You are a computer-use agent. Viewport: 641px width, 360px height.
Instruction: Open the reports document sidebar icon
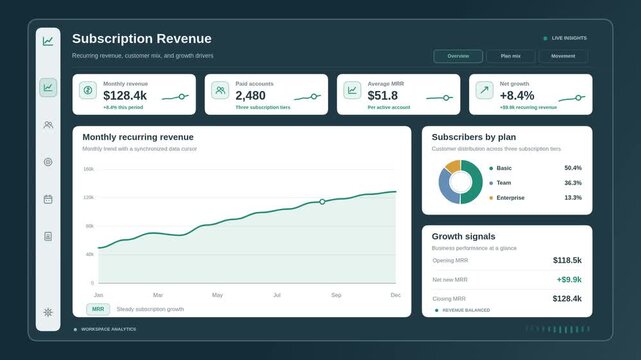pos(48,236)
